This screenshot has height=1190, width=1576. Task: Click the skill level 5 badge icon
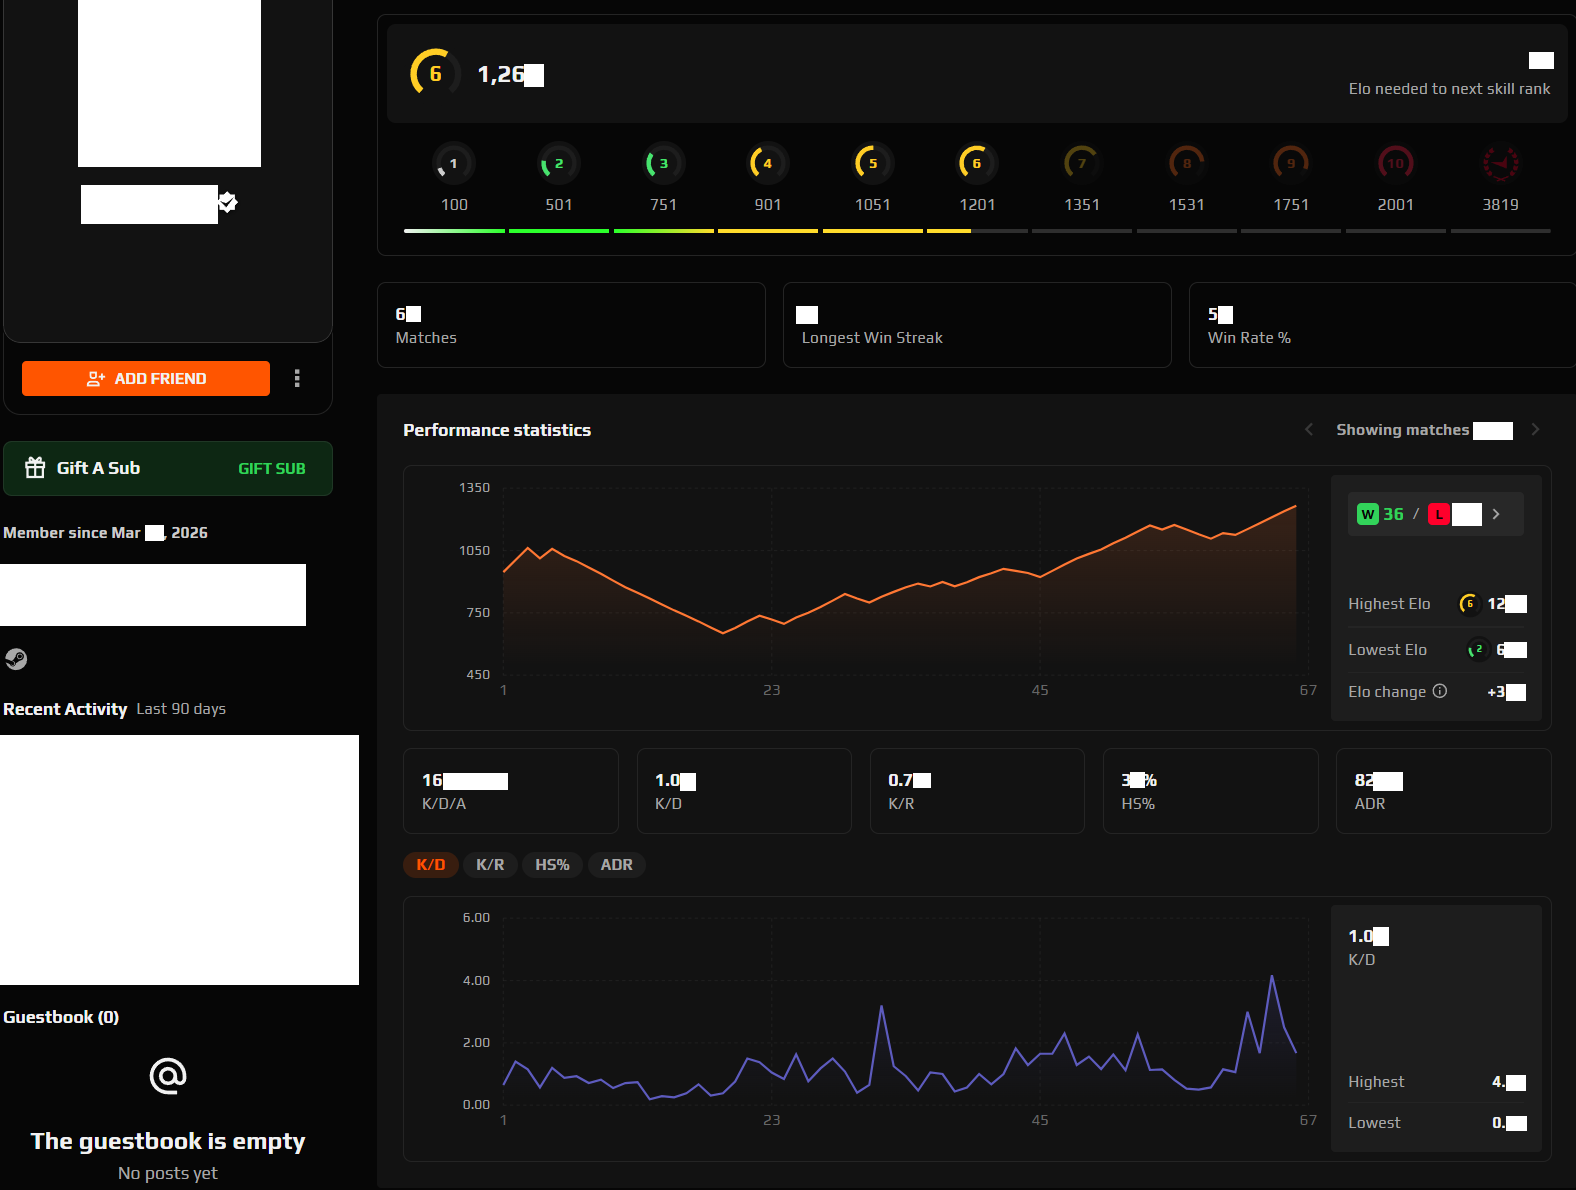pyautogui.click(x=872, y=164)
